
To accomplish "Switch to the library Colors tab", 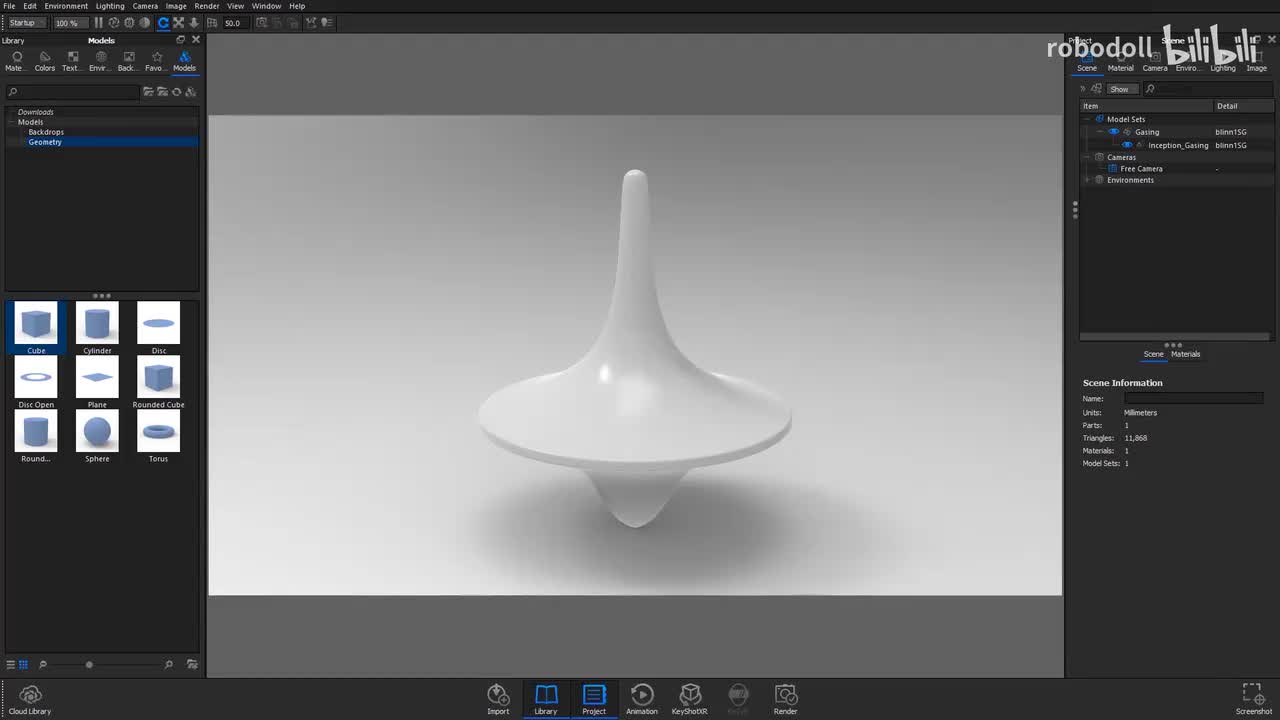I will [x=45, y=61].
